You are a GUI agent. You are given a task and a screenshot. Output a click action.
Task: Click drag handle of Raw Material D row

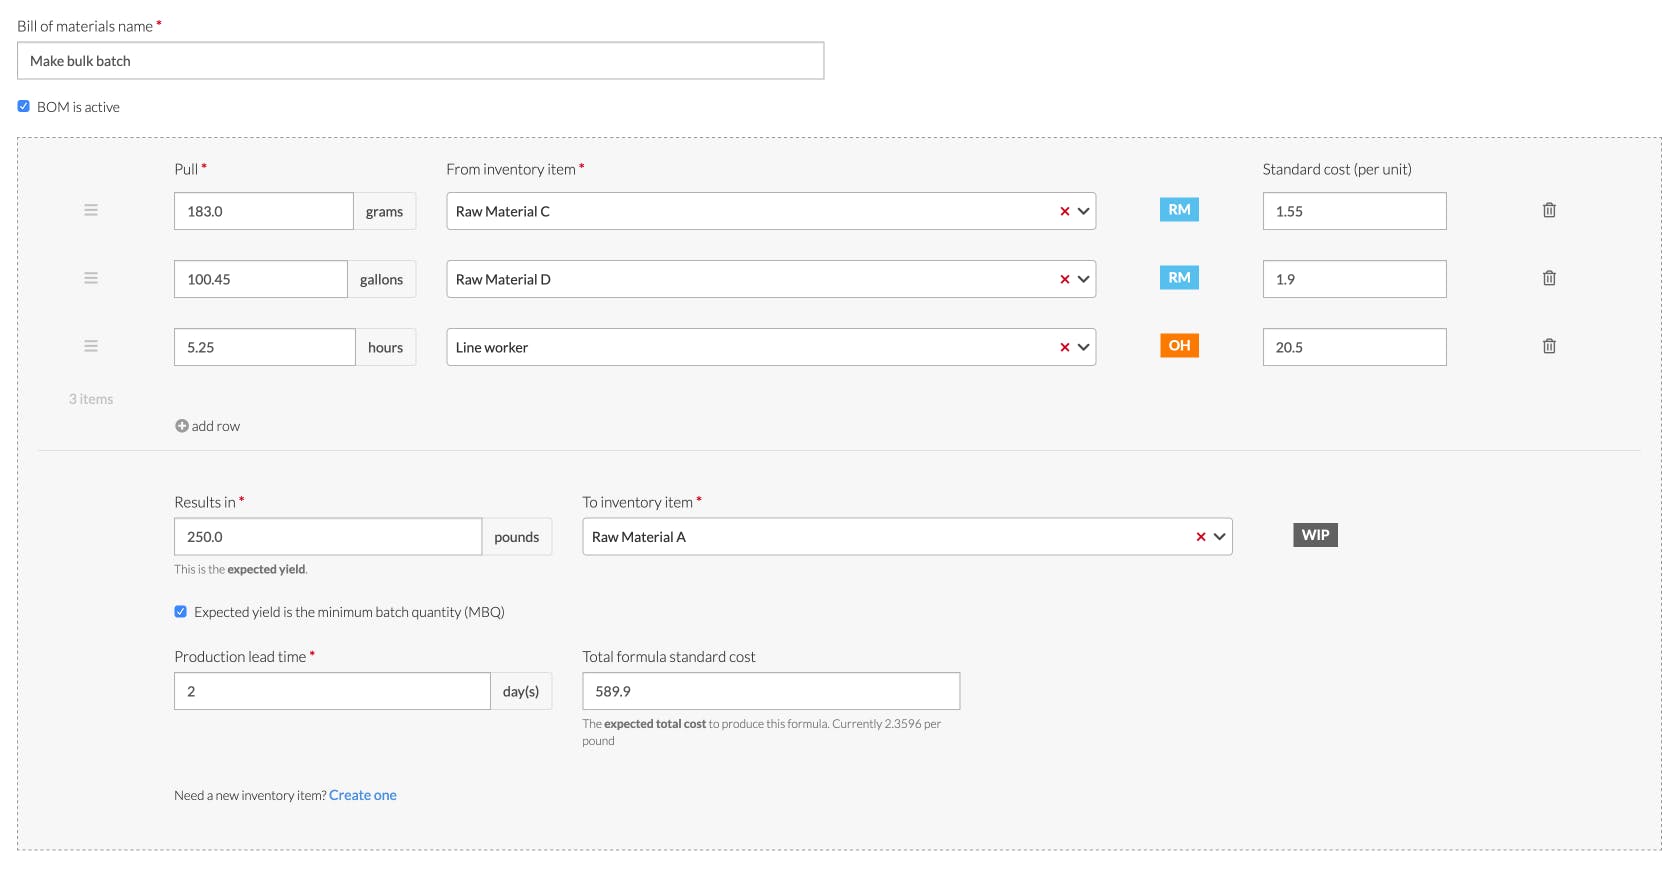91,278
